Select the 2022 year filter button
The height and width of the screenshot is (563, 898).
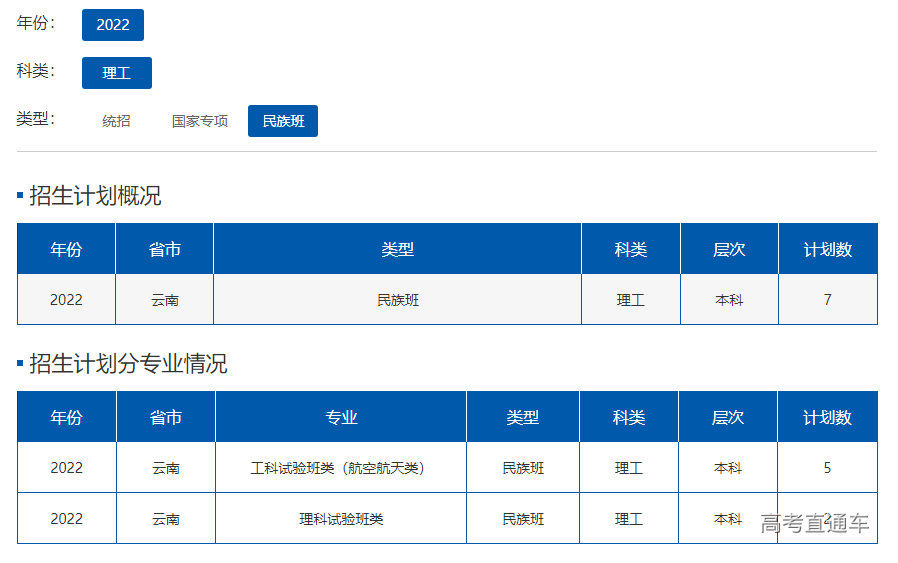pyautogui.click(x=113, y=25)
